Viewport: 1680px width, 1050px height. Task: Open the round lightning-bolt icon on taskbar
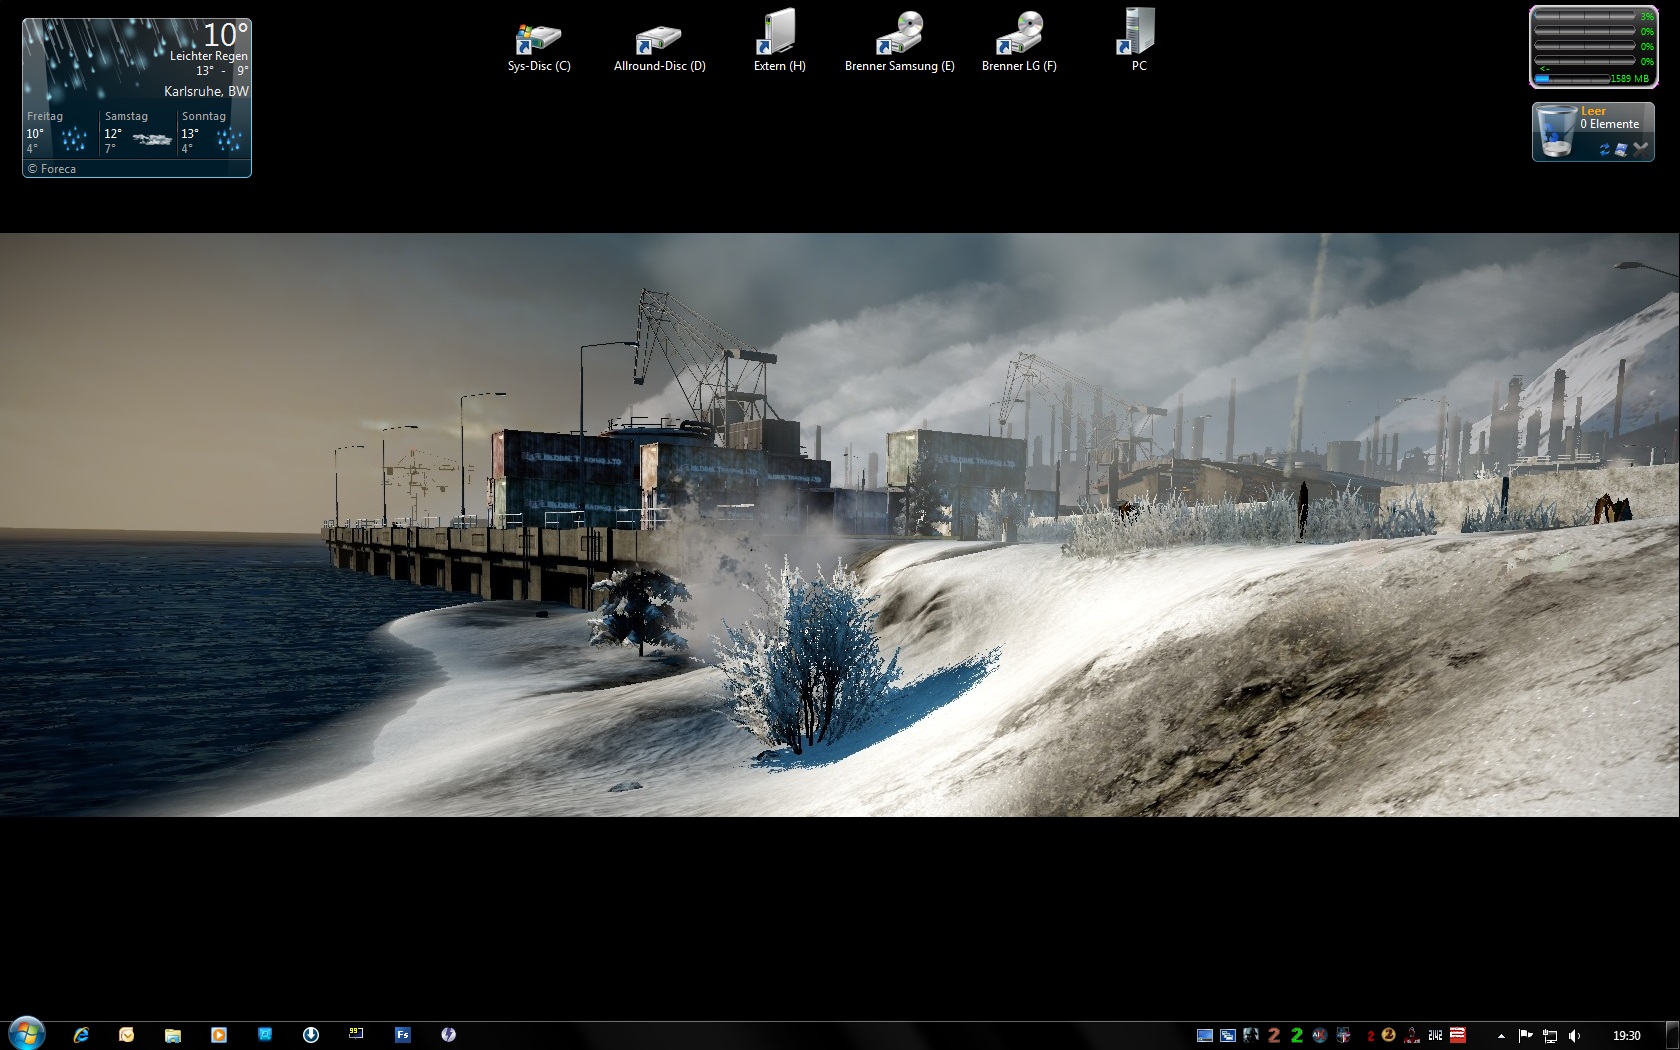[448, 1035]
